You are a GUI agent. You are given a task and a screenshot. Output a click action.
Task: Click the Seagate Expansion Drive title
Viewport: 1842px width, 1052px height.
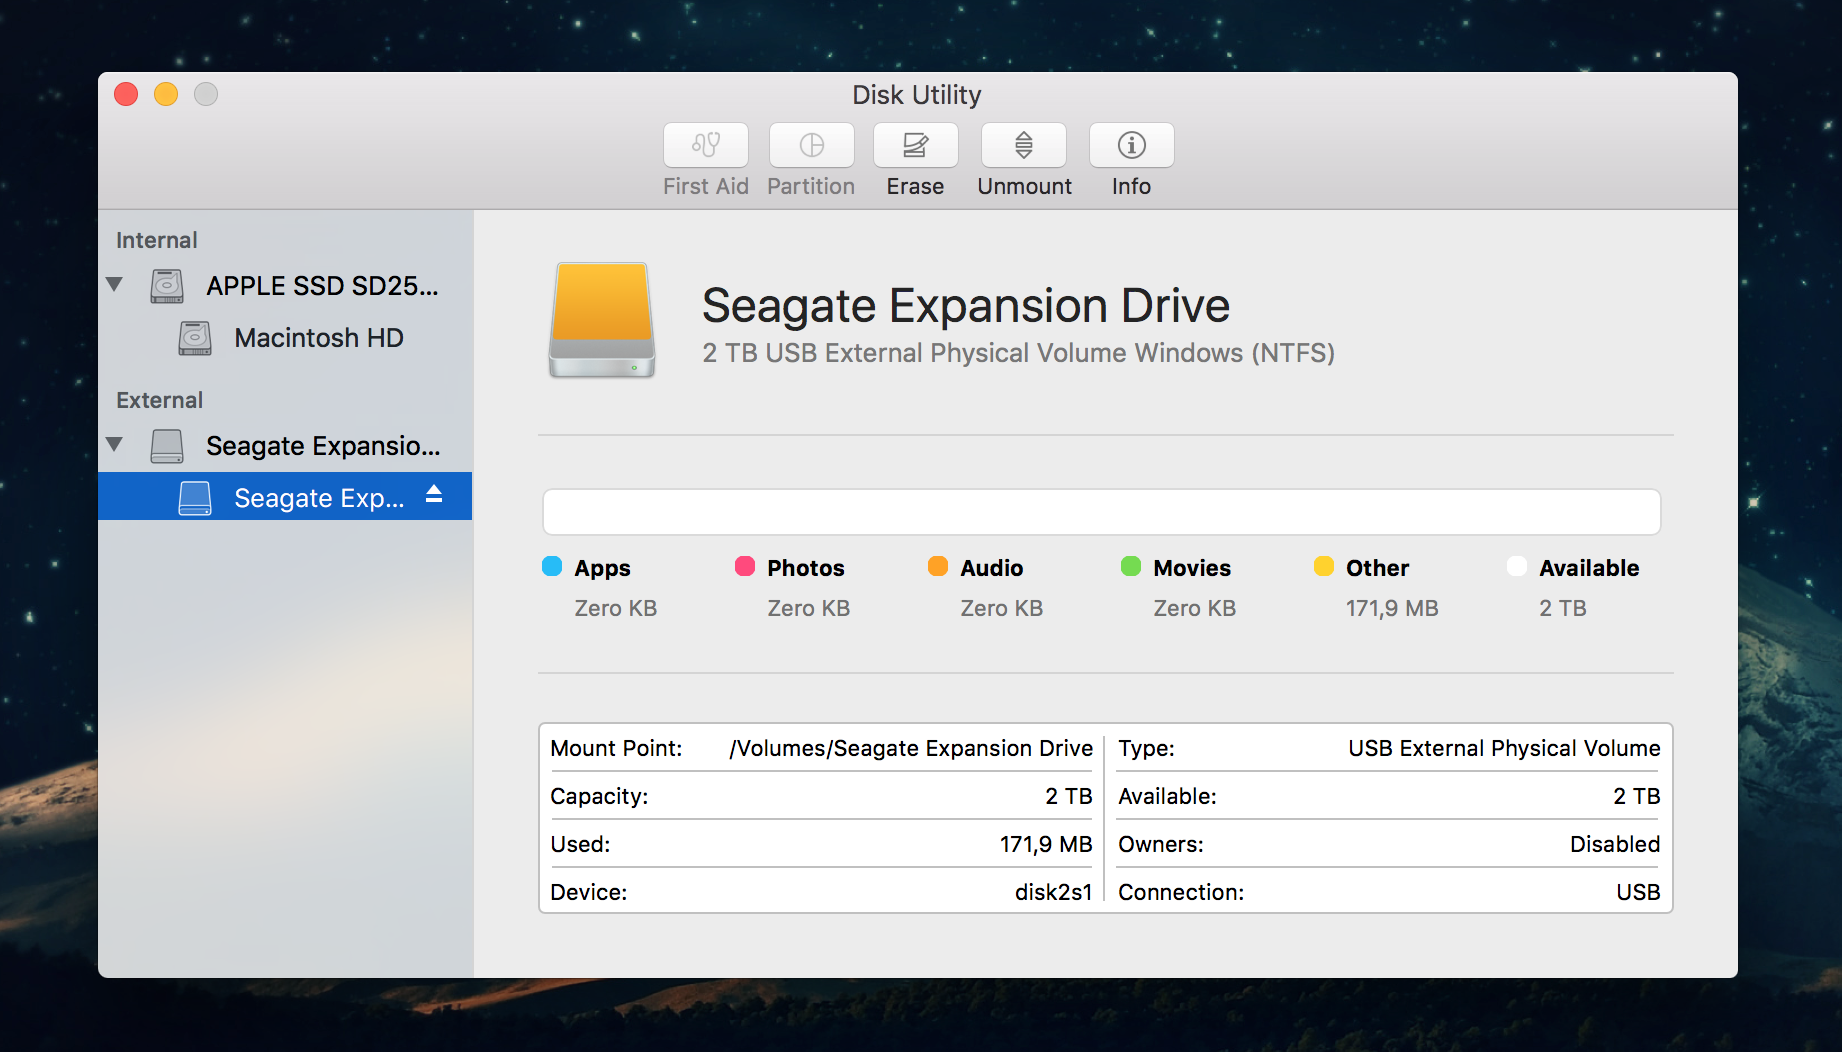966,306
